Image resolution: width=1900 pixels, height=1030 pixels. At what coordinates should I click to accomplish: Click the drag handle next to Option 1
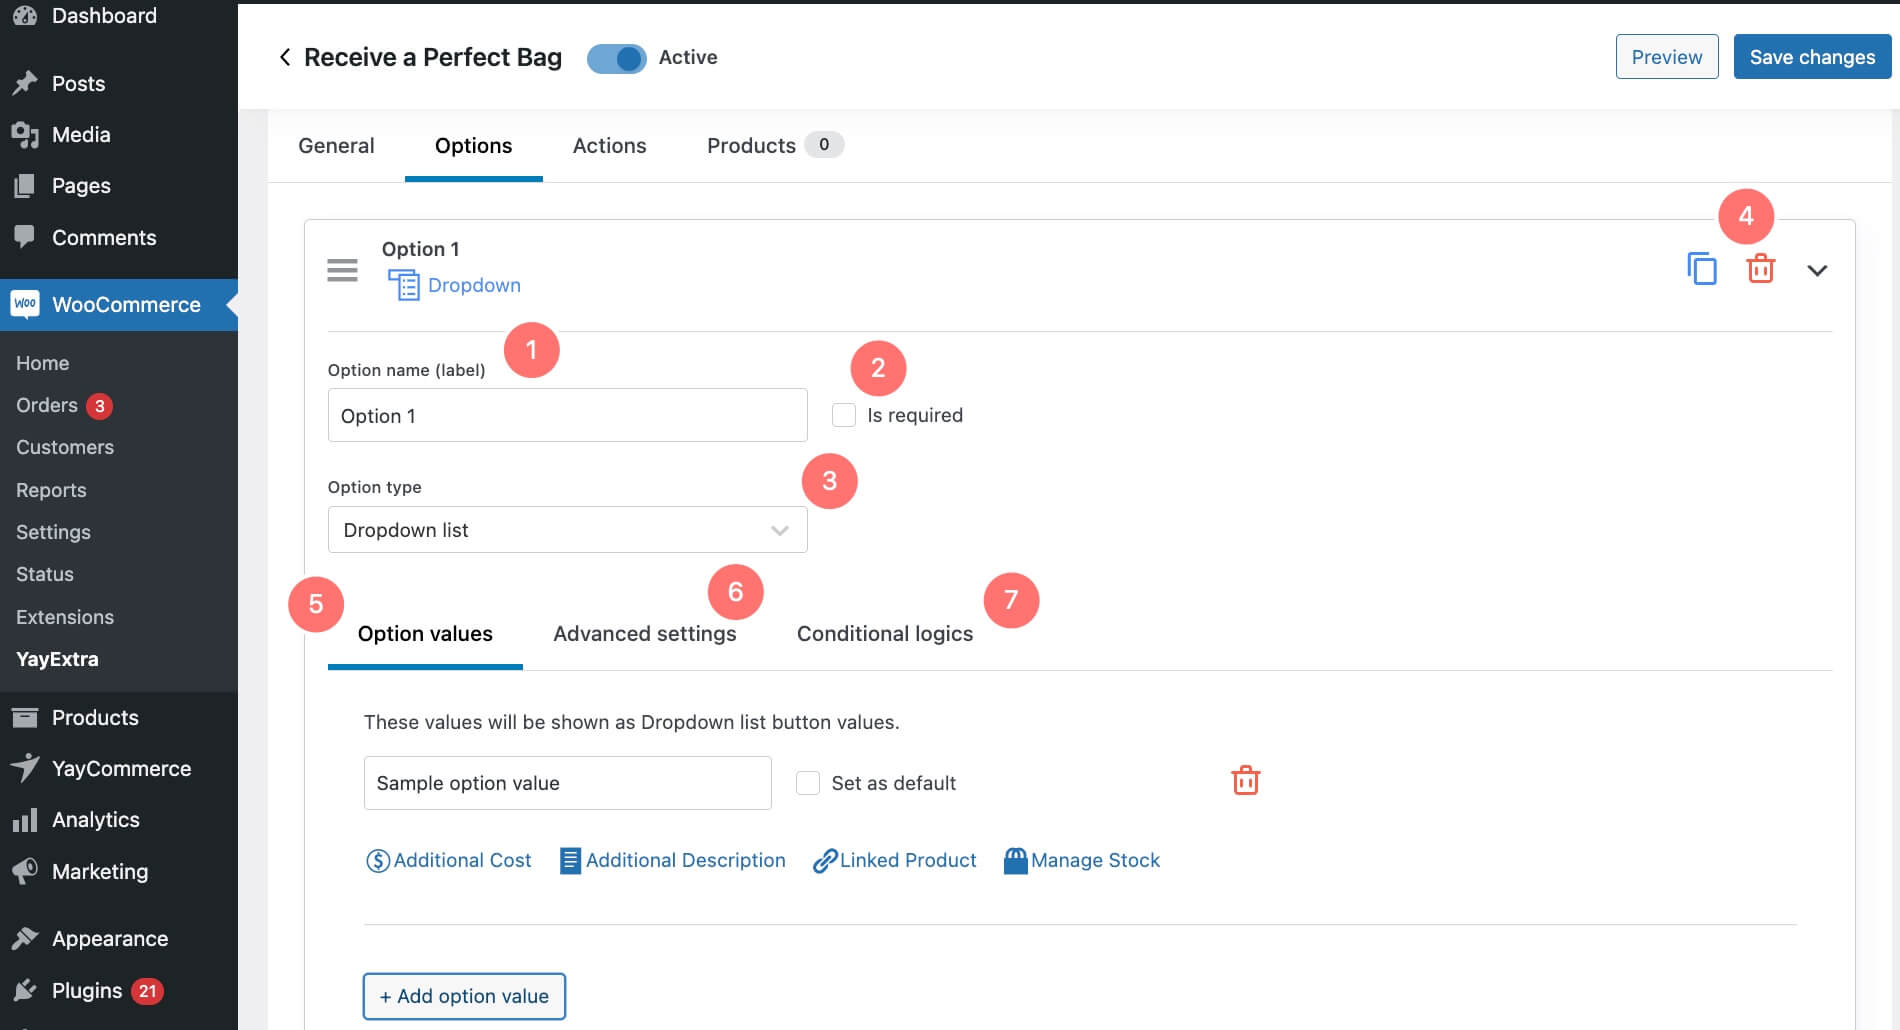(342, 270)
